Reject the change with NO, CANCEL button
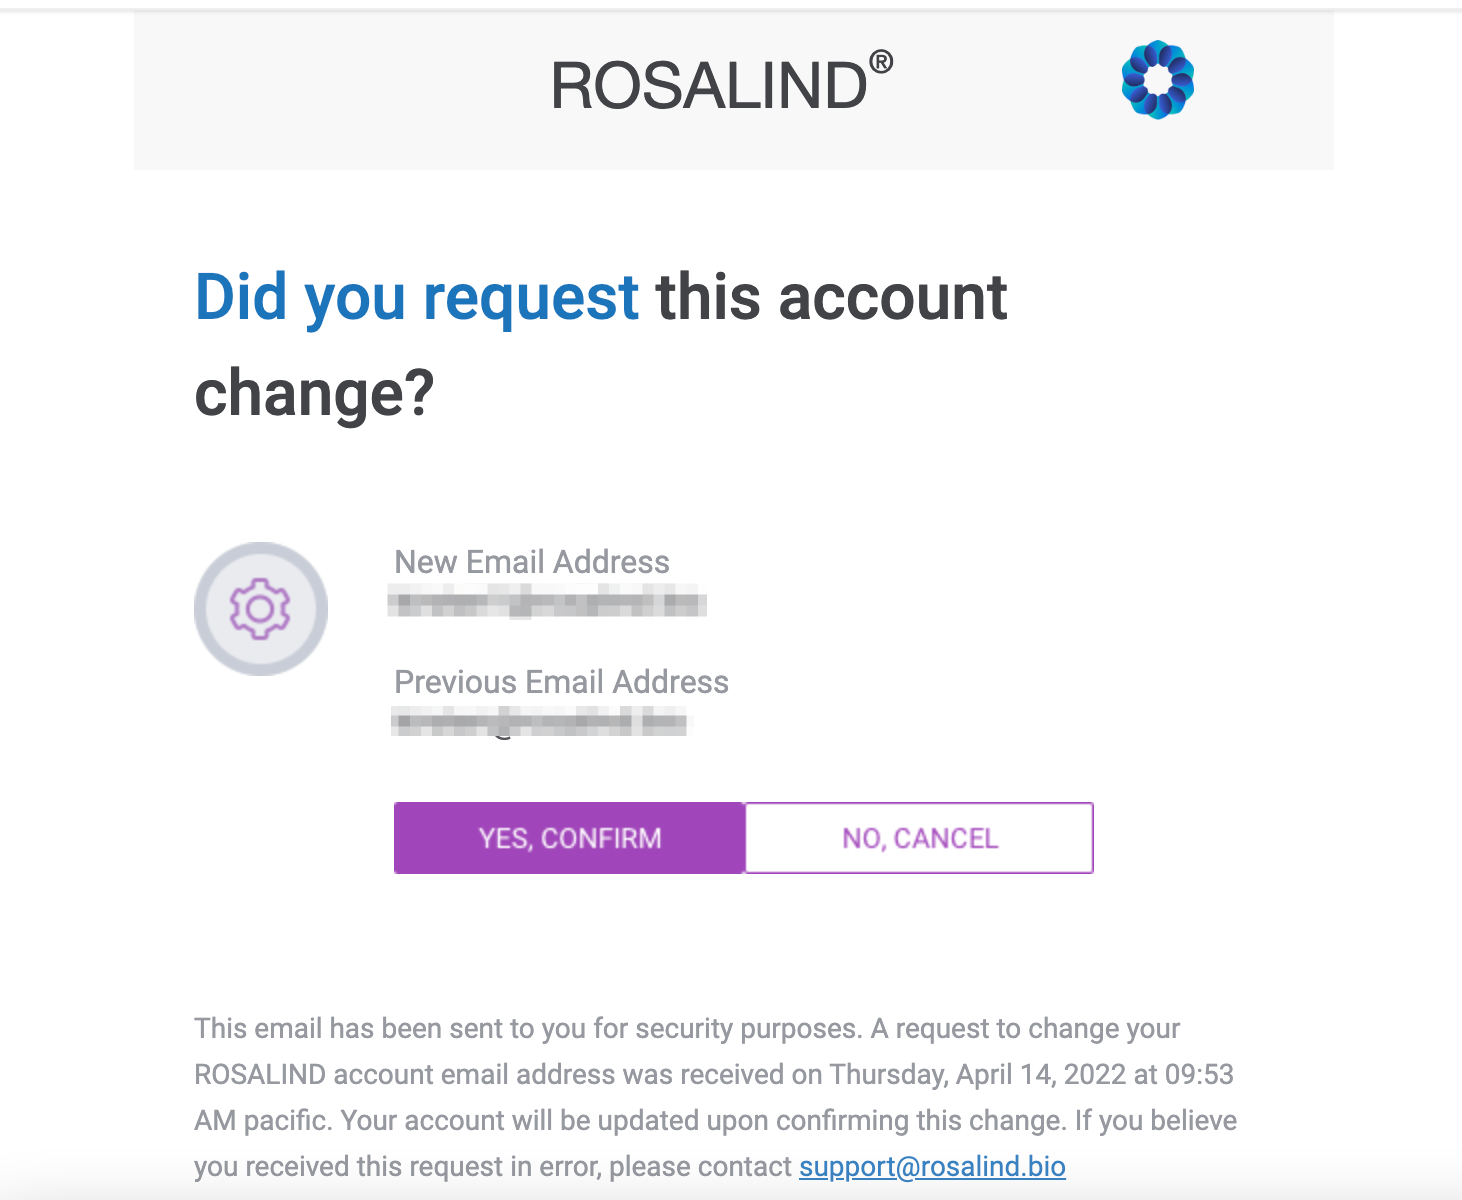Image resolution: width=1462 pixels, height=1200 pixels. point(919,838)
